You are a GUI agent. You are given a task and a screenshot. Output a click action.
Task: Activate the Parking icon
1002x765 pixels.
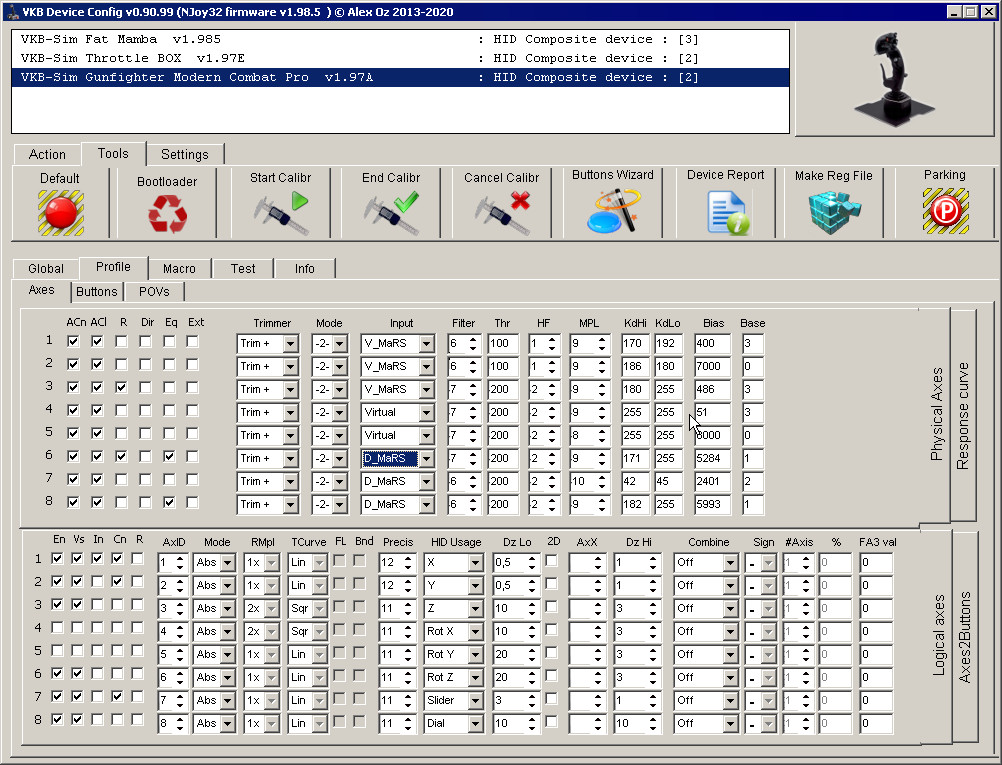[x=945, y=211]
